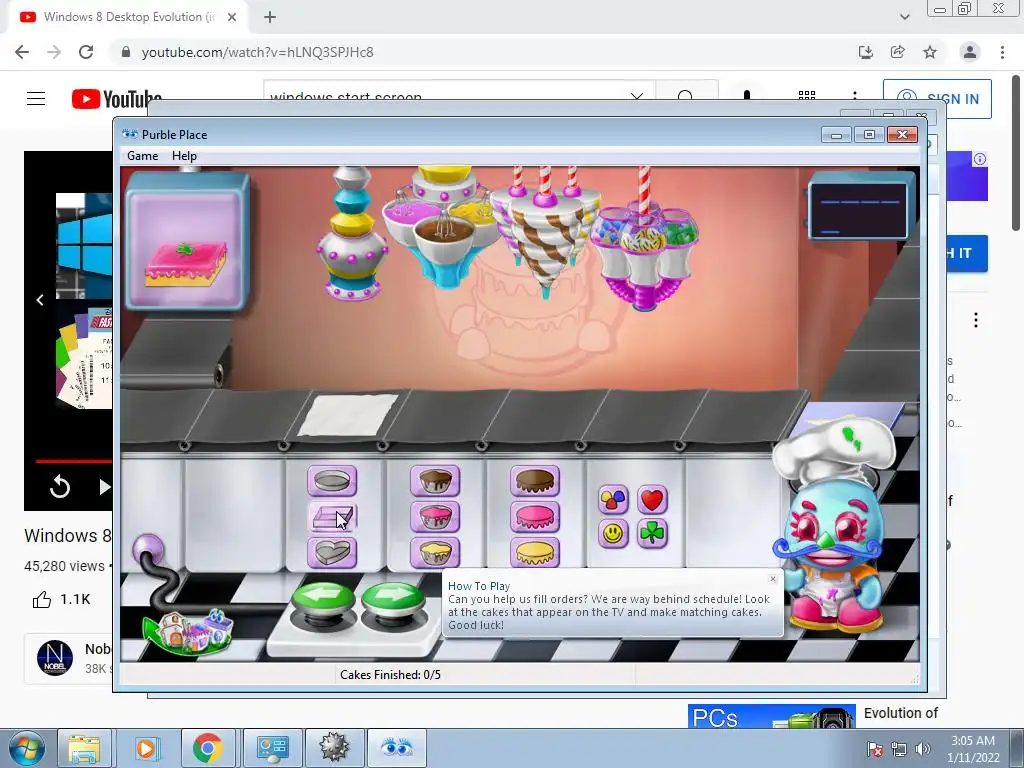Click the Cakes Finished: 0/5 status text
This screenshot has height=768, width=1024.
[390, 675]
